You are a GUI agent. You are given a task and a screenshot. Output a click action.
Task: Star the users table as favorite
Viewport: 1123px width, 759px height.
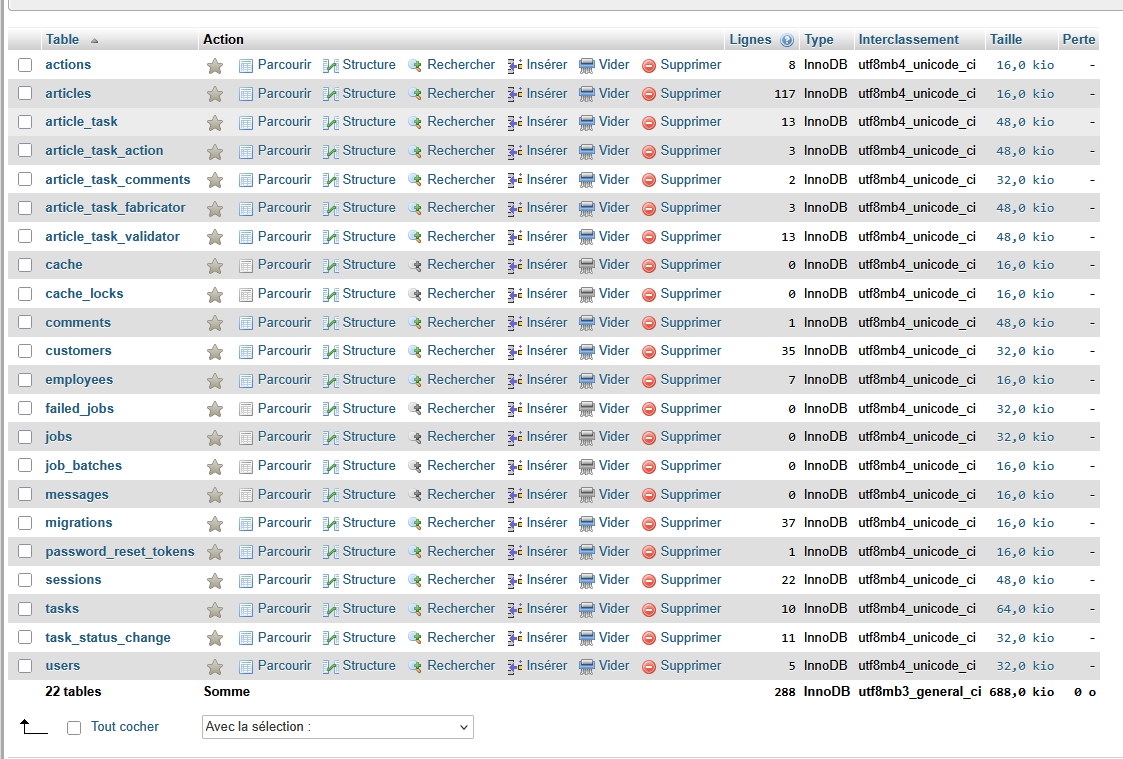click(x=215, y=667)
